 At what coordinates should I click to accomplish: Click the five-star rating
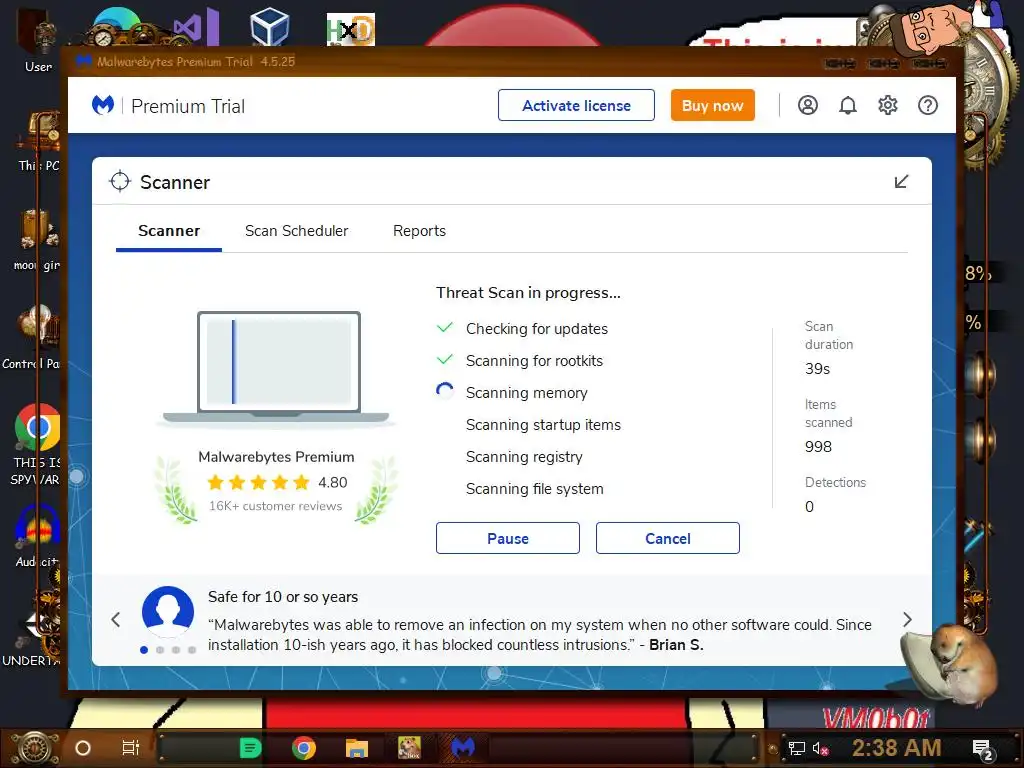pyautogui.click(x=258, y=483)
